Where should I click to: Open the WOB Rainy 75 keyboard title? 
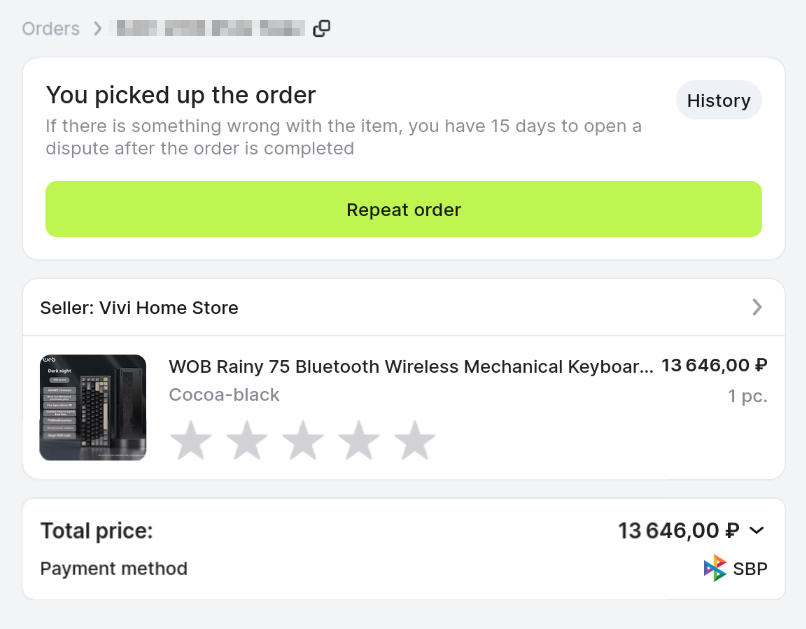(410, 366)
